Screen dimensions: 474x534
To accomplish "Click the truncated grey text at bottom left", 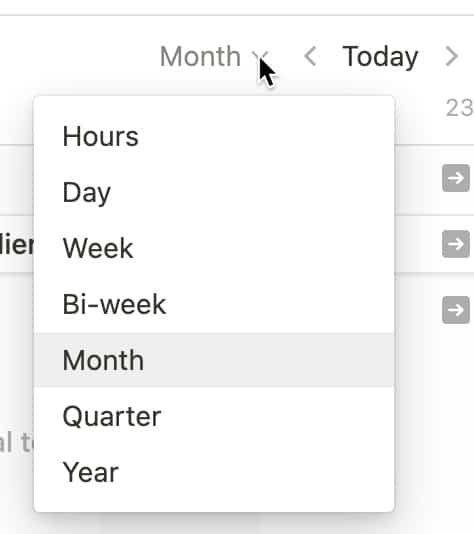I will [x=17, y=442].
